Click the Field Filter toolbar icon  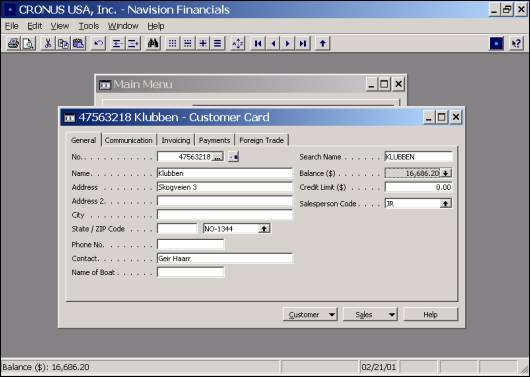click(172, 43)
